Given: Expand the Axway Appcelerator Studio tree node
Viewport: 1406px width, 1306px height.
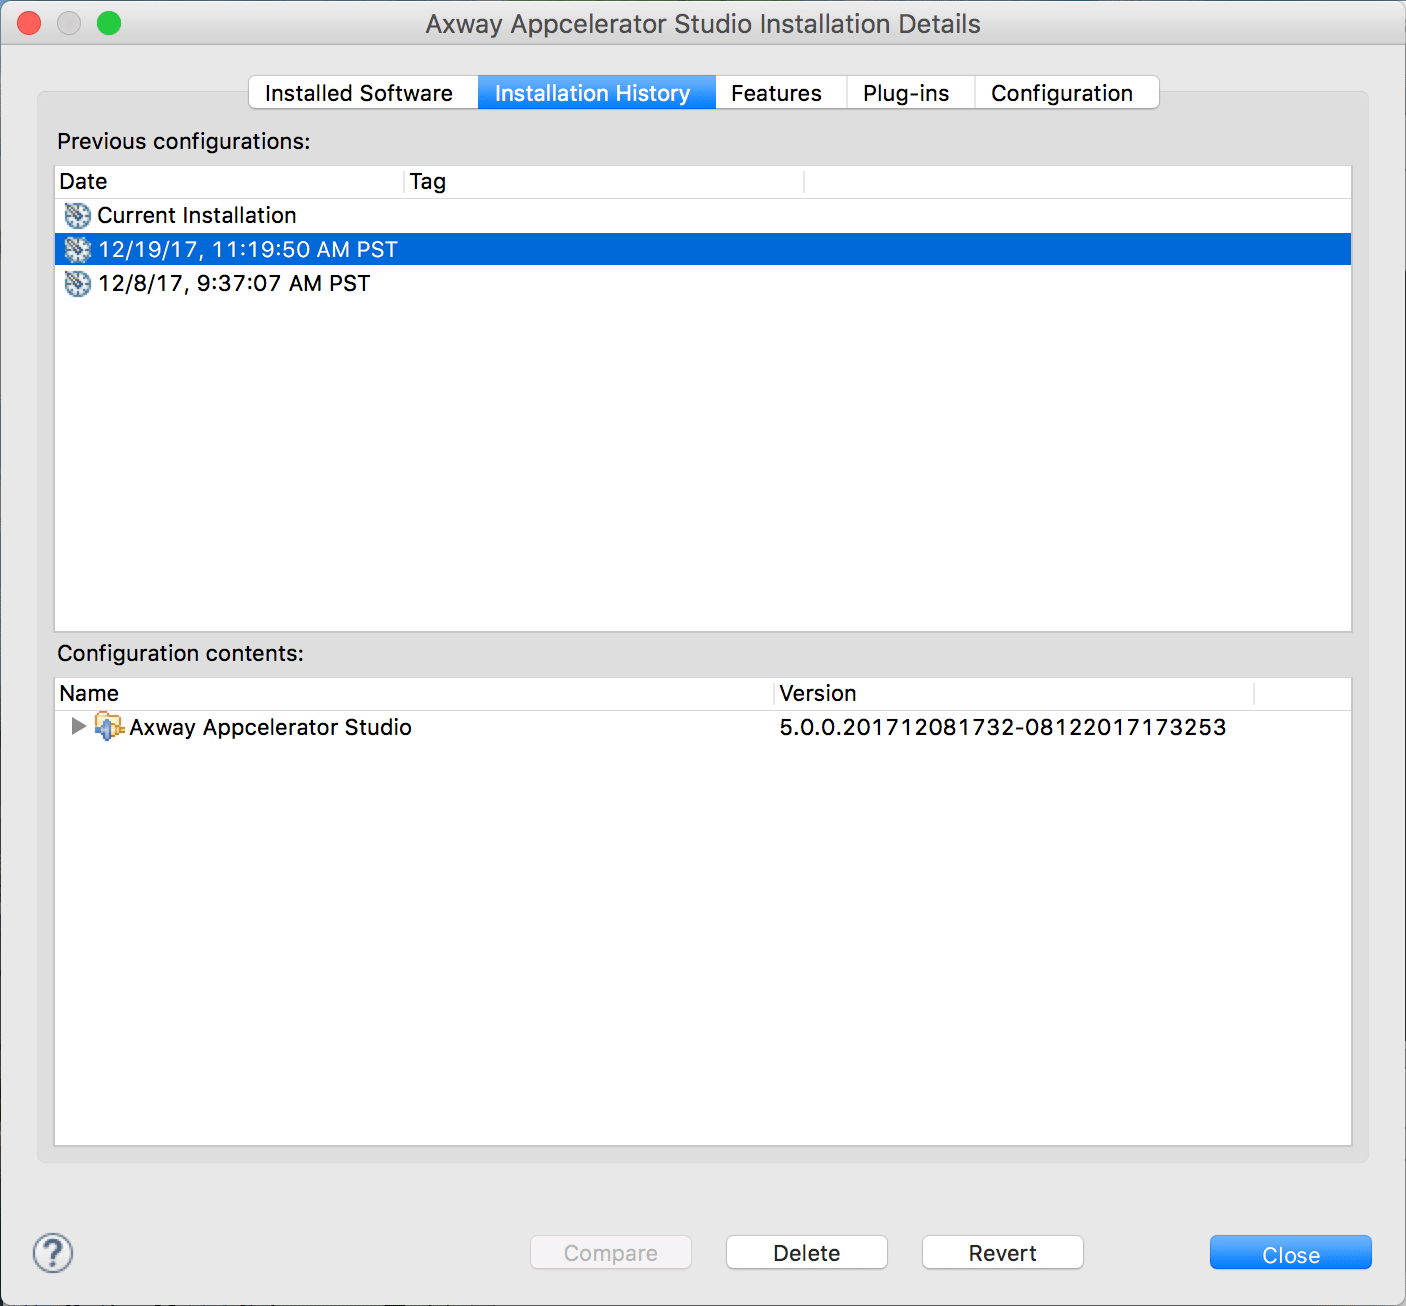Looking at the screenshot, I should pyautogui.click(x=78, y=727).
